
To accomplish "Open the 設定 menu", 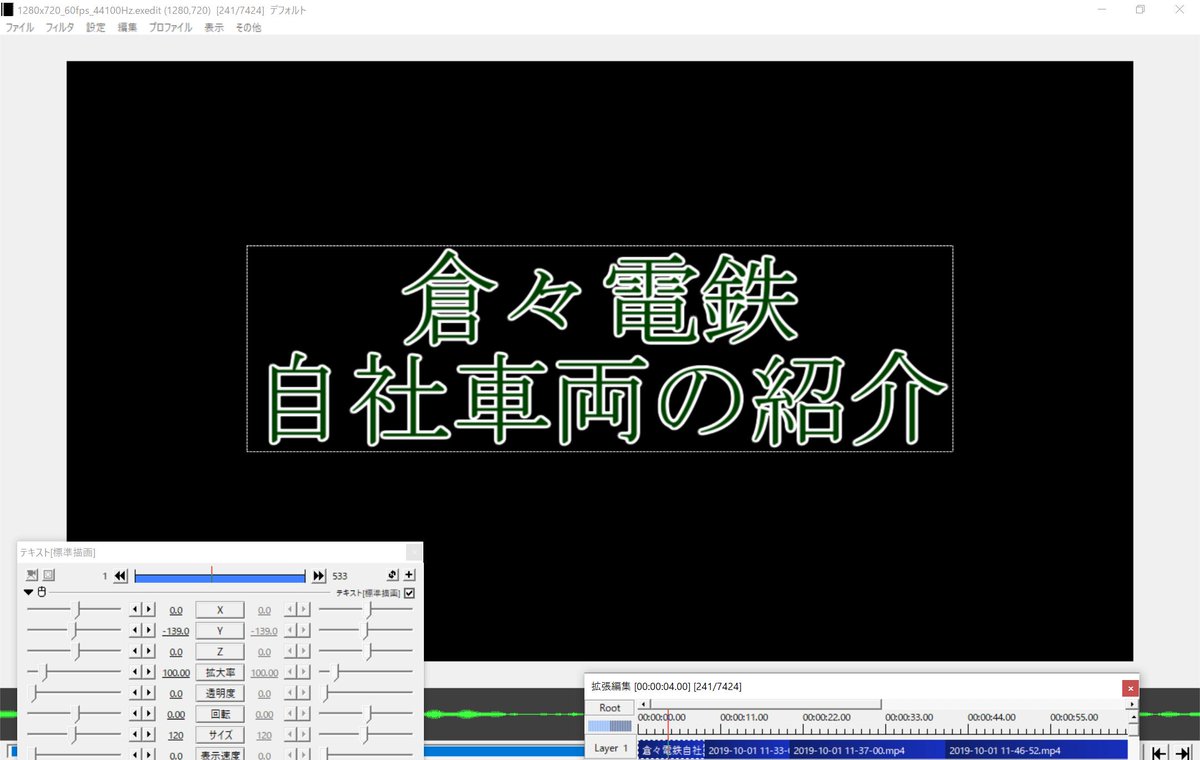I will (x=96, y=28).
